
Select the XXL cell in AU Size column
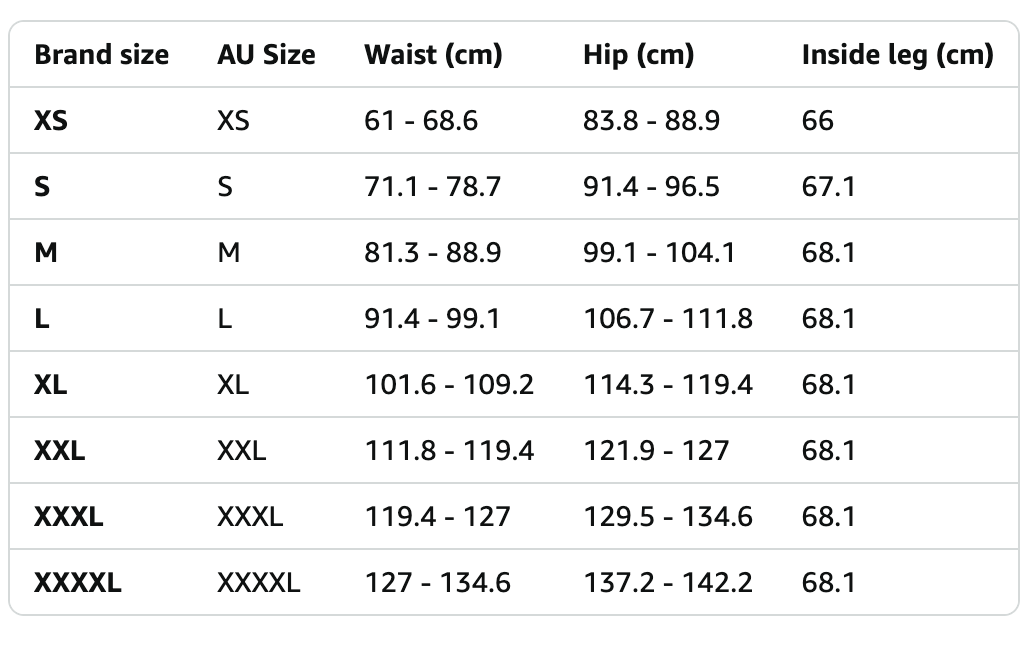coord(242,451)
